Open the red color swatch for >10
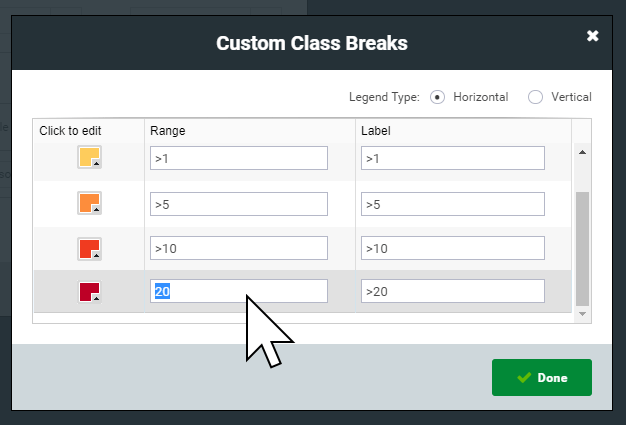Image resolution: width=626 pixels, height=425 pixels. pyautogui.click(x=89, y=249)
